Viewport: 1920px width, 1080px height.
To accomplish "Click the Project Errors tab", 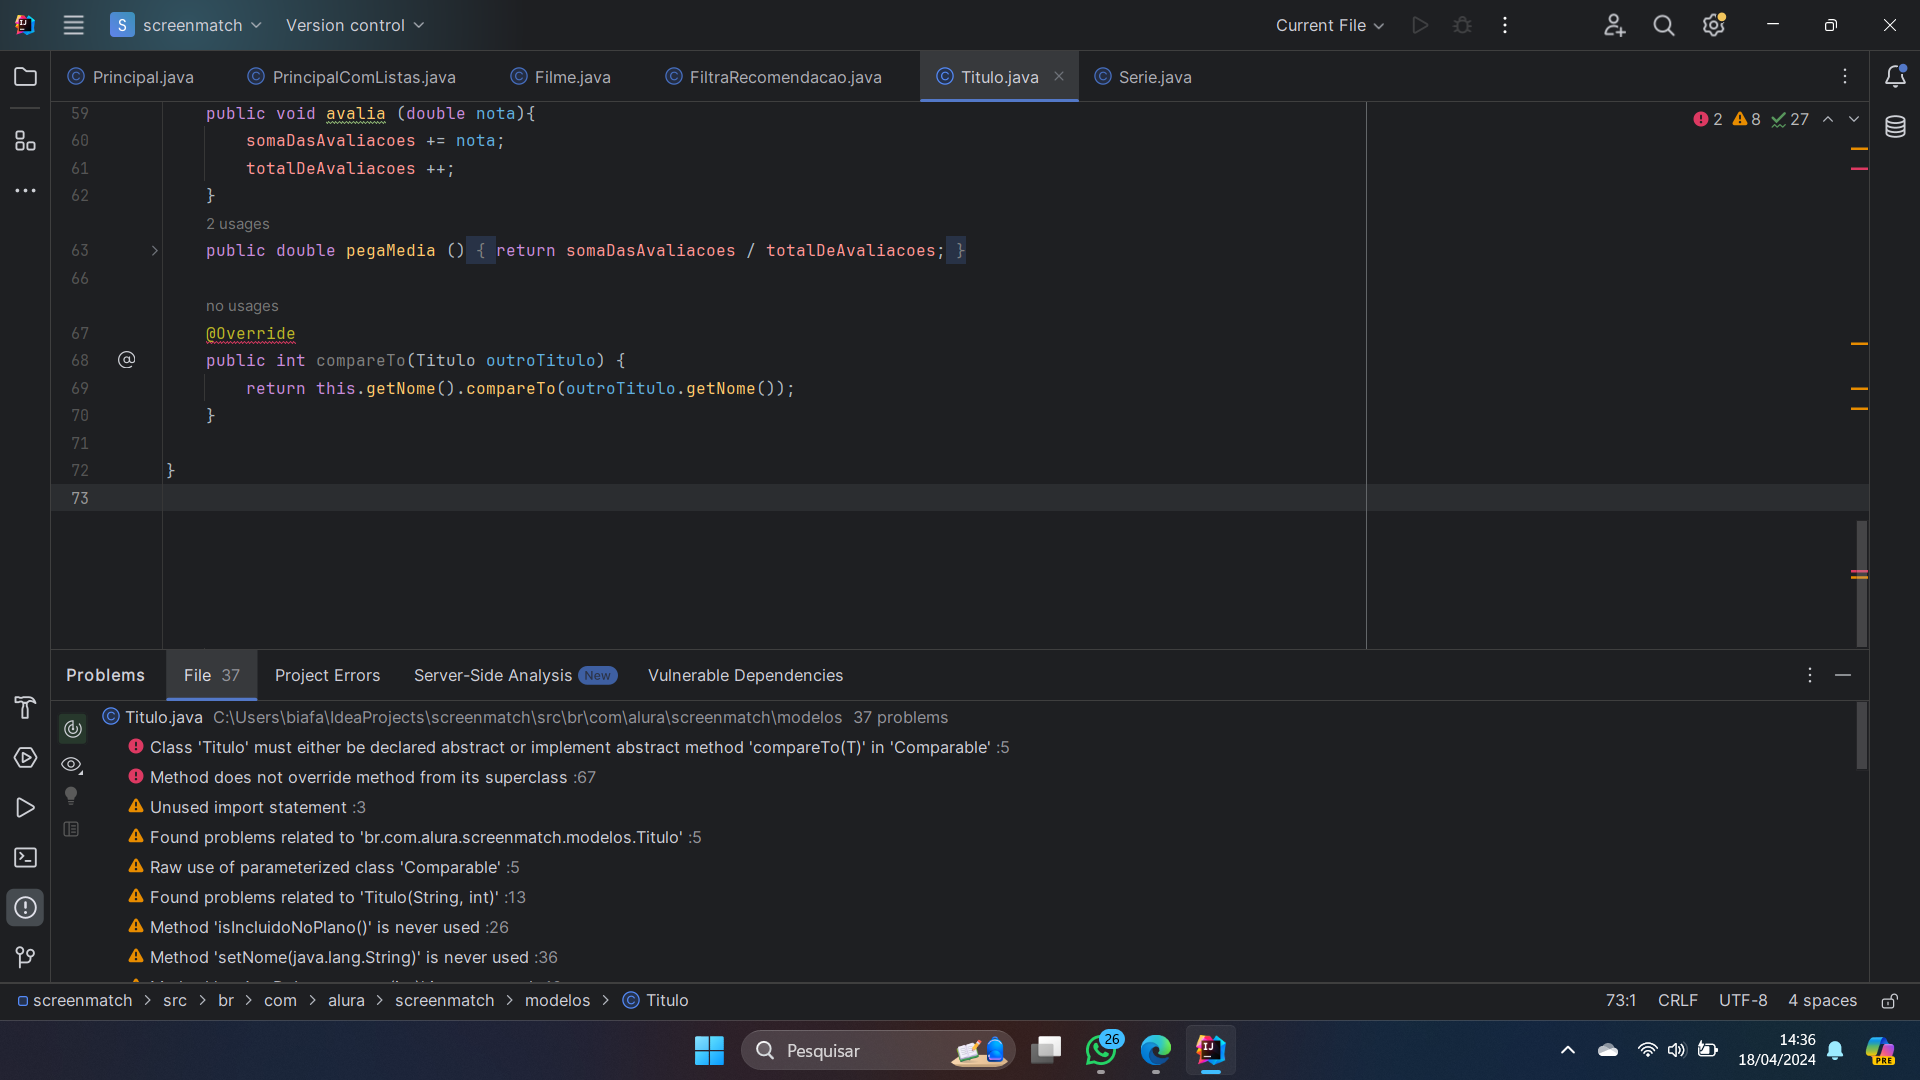I will pos(327,674).
